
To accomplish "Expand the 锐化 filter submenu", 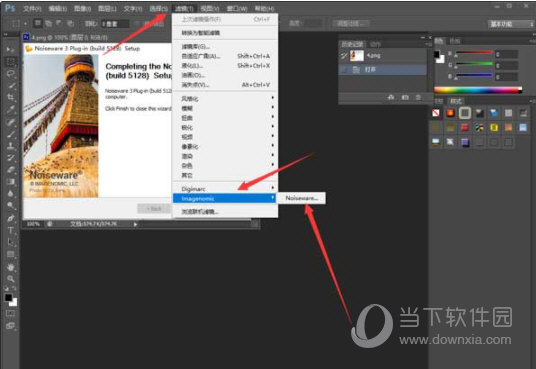I will tap(225, 128).
